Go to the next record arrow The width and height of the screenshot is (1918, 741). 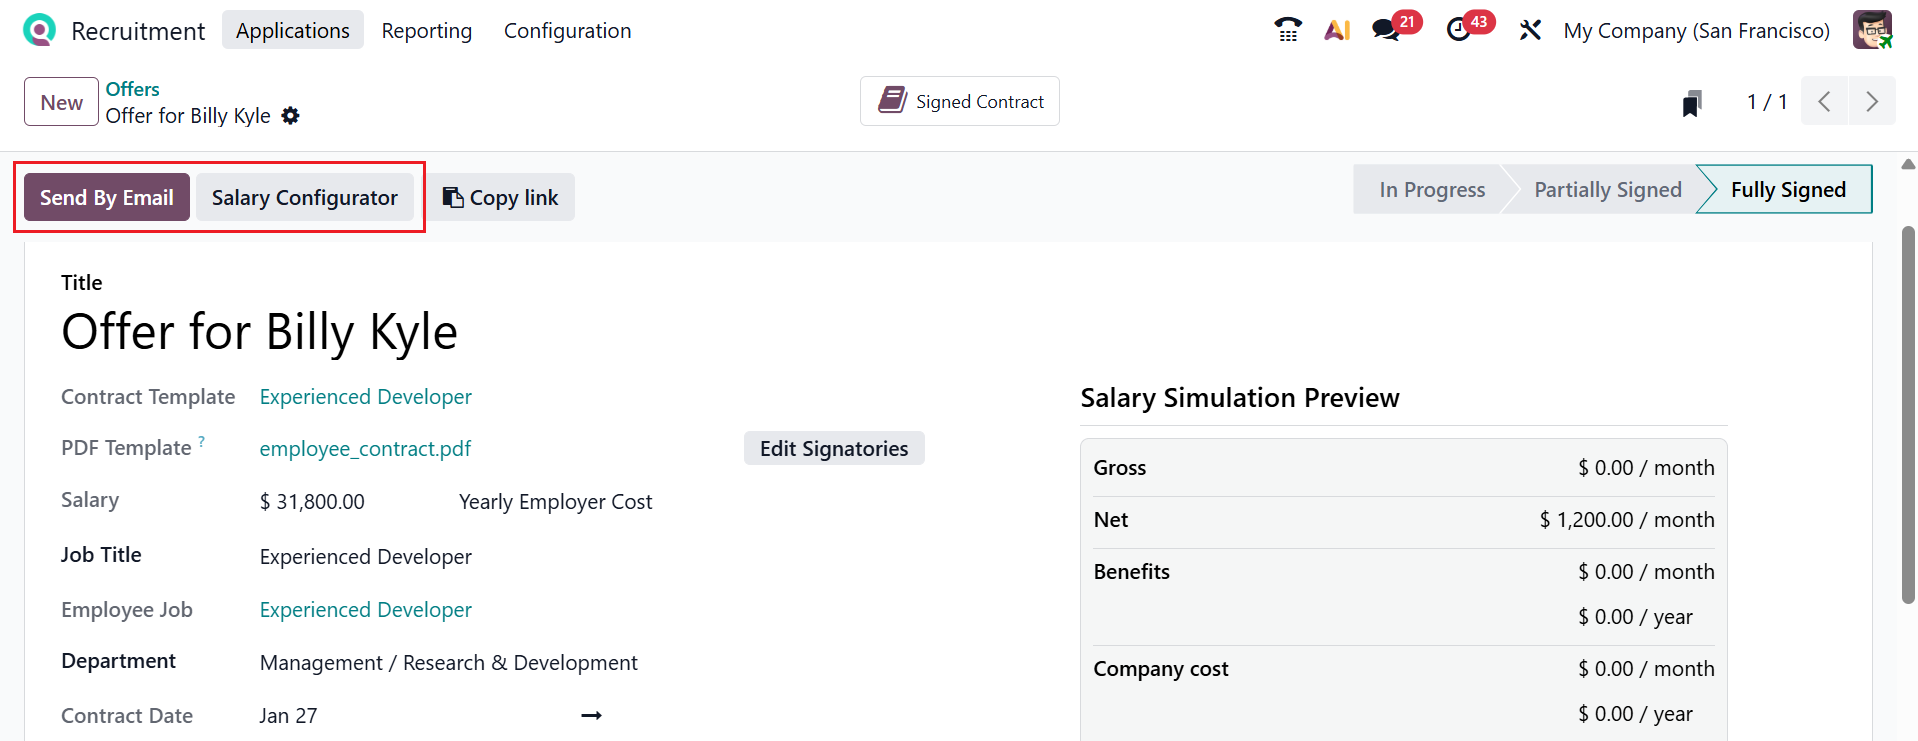point(1872,101)
